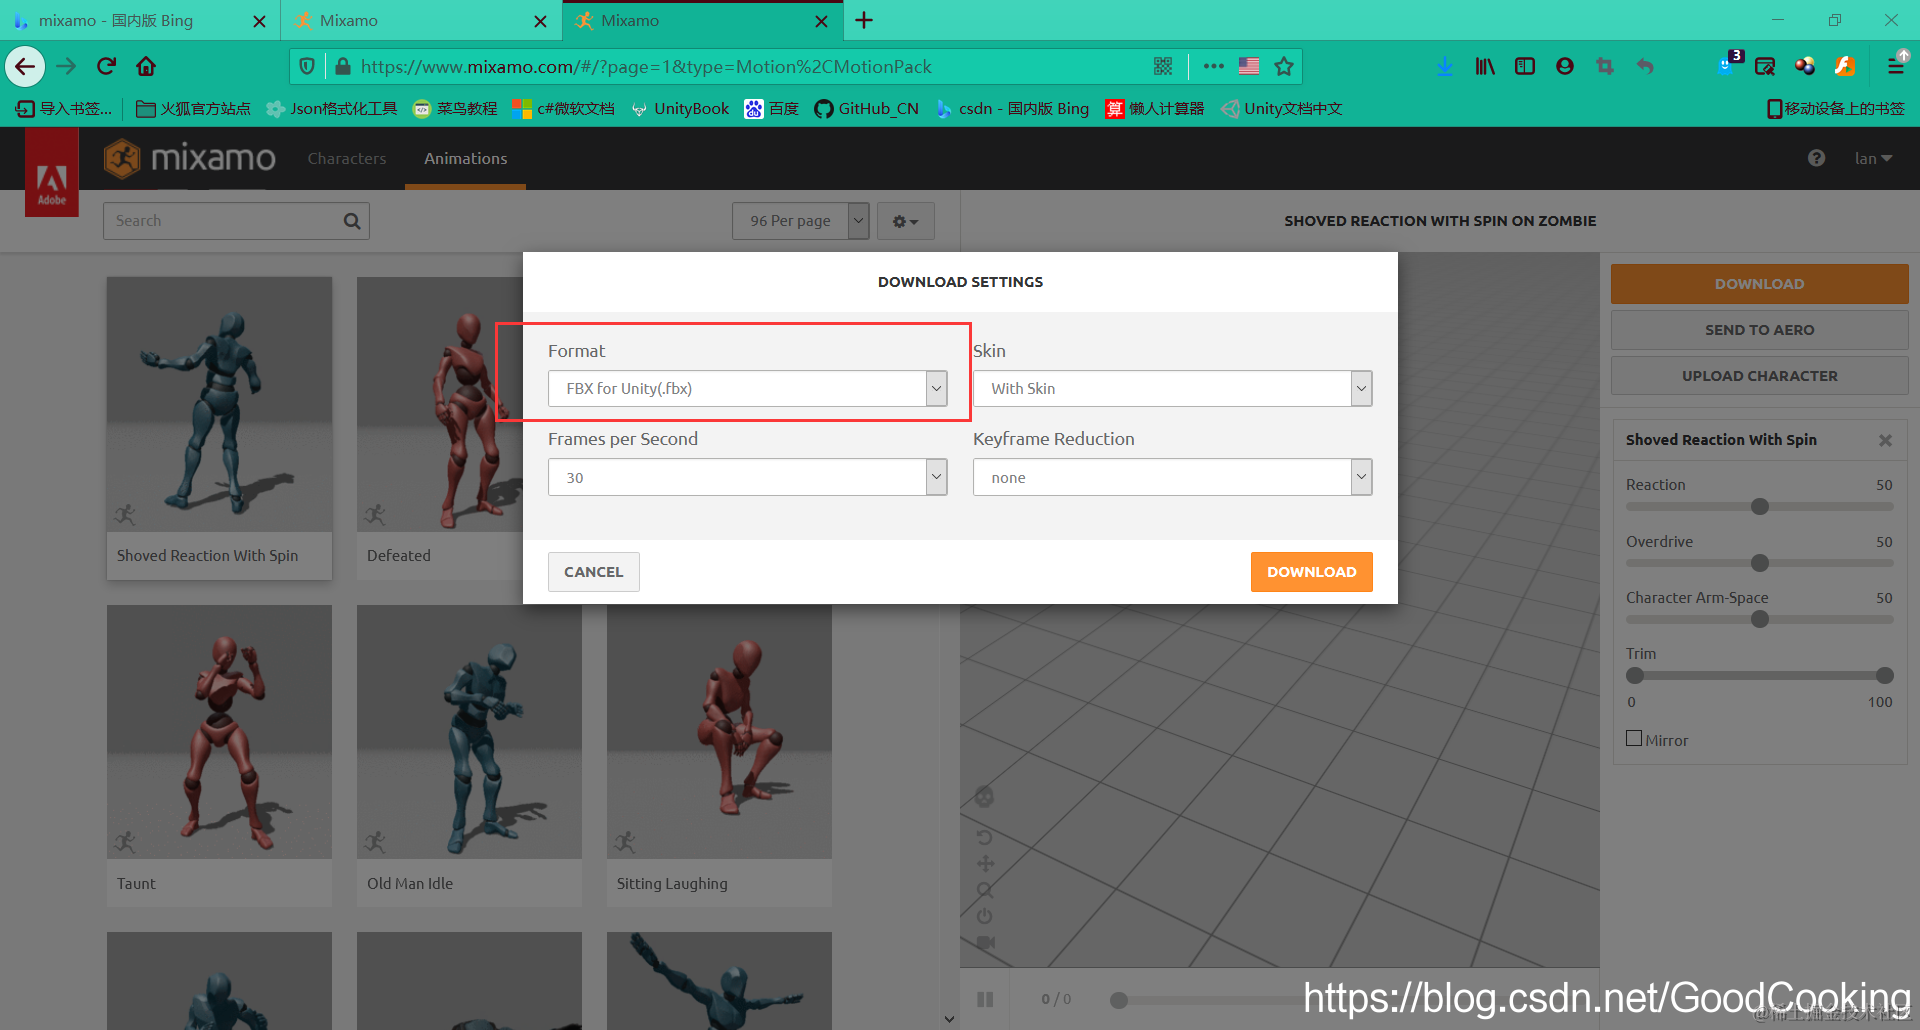Click the viewport reset rotation icon
The width and height of the screenshot is (1920, 1030).
click(x=985, y=837)
